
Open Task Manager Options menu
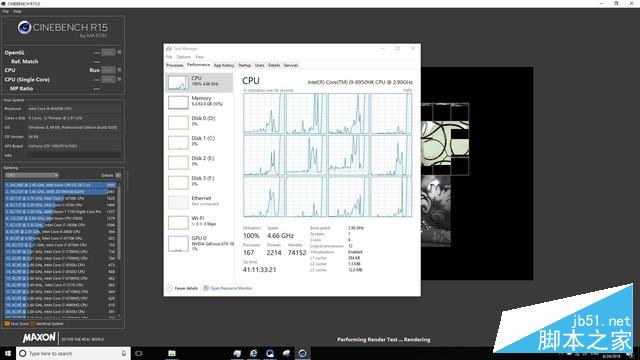pyautogui.click(x=184, y=57)
